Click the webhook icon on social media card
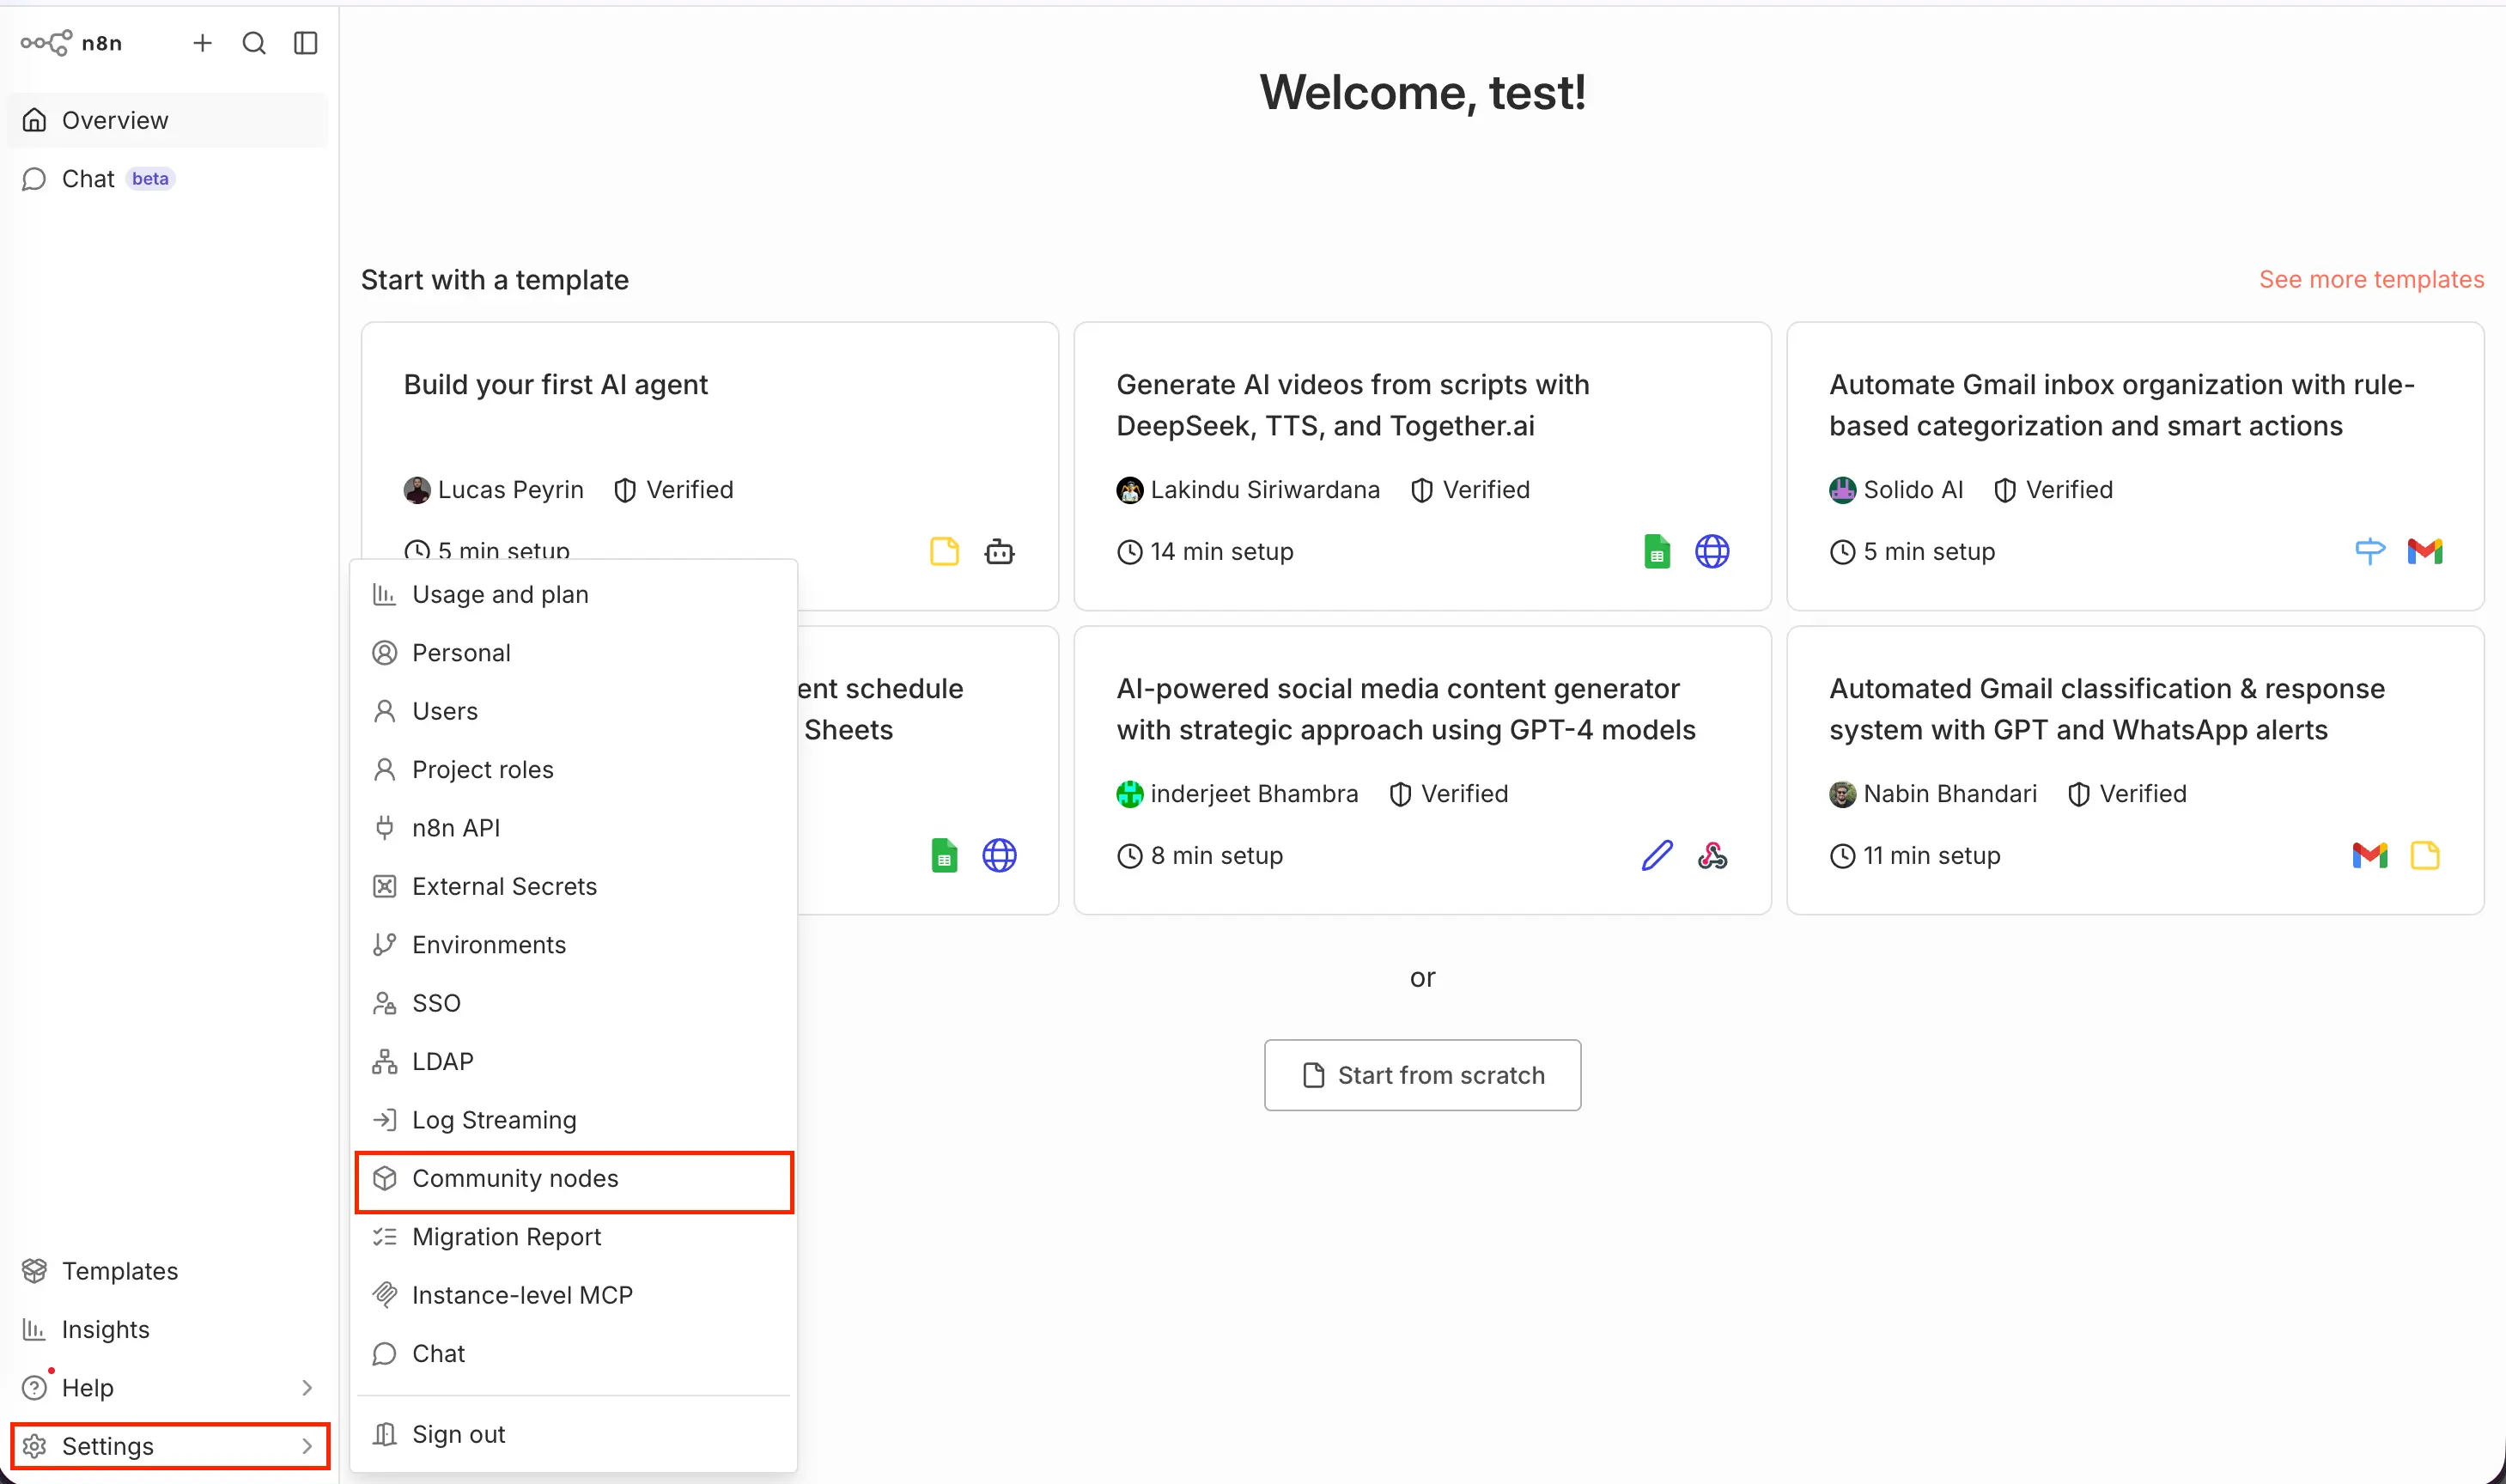The width and height of the screenshot is (2506, 1484). 1712,856
